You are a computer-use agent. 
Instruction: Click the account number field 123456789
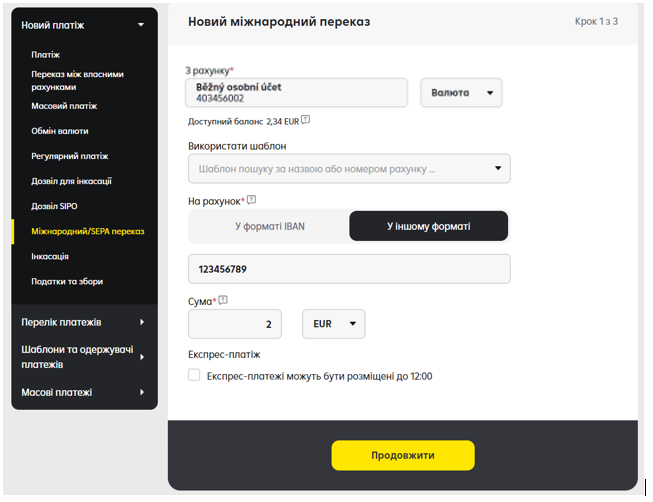pyautogui.click(x=349, y=269)
